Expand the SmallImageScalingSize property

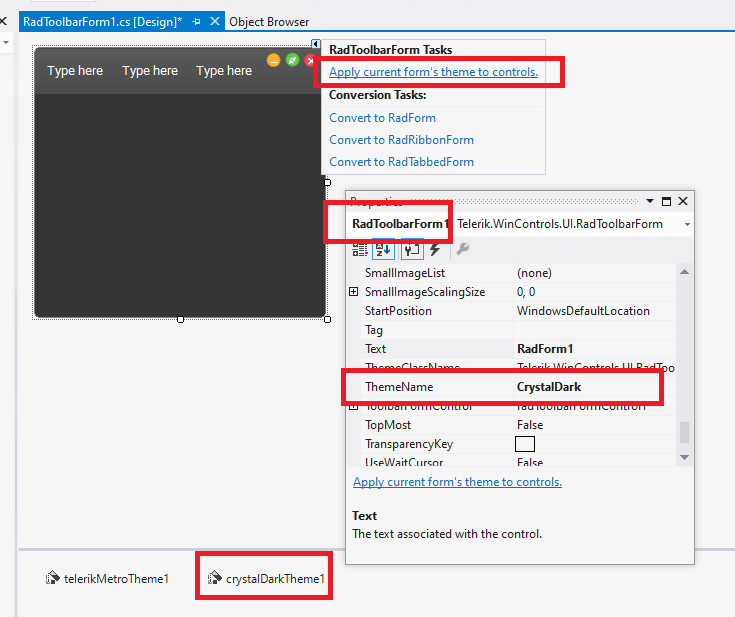point(354,292)
